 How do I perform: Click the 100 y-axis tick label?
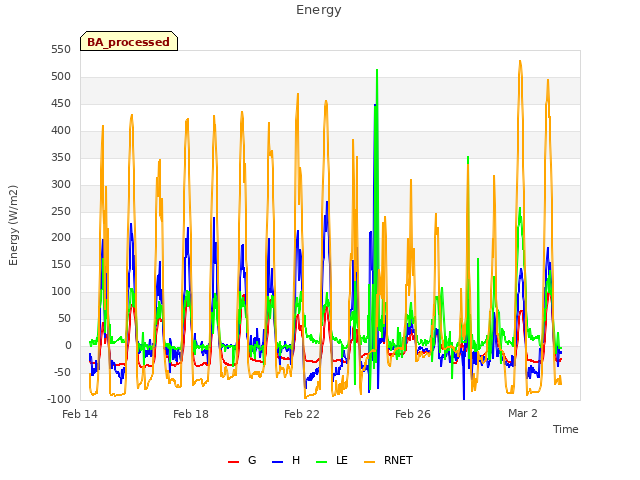click(61, 291)
